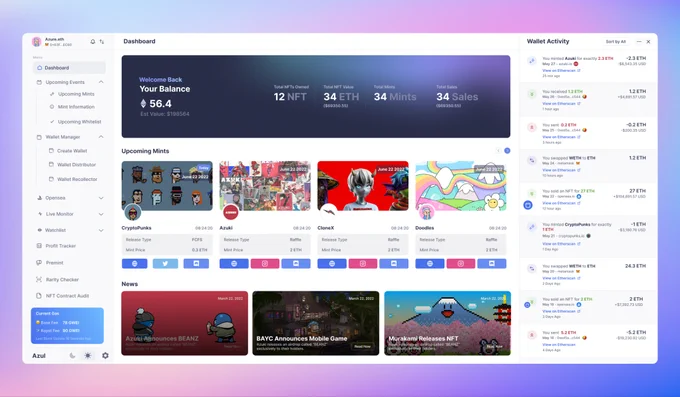680x397 pixels.
Task: Select Create Wallet in sidebar
Action: pyautogui.click(x=72, y=151)
